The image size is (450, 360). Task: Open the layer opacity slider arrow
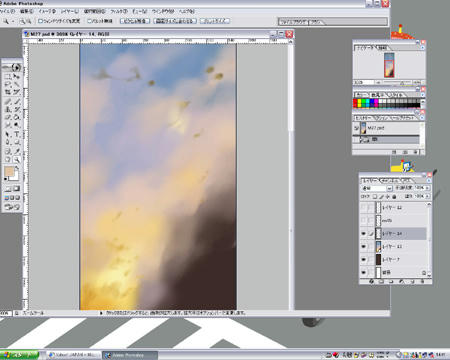tap(428, 188)
